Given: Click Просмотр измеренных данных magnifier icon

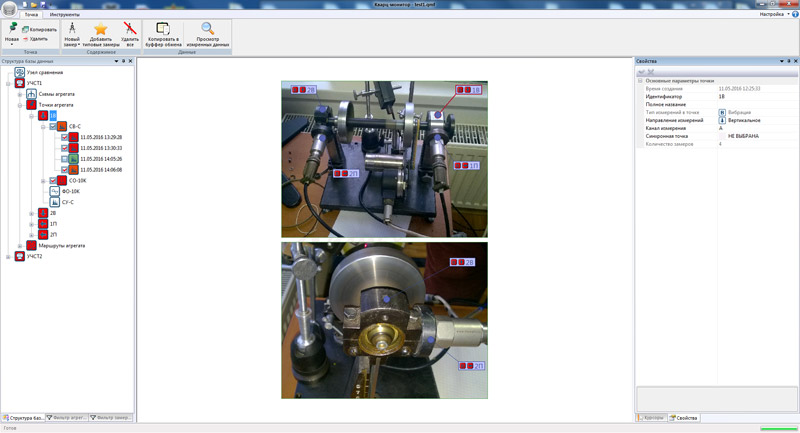Looking at the screenshot, I should [x=208, y=29].
